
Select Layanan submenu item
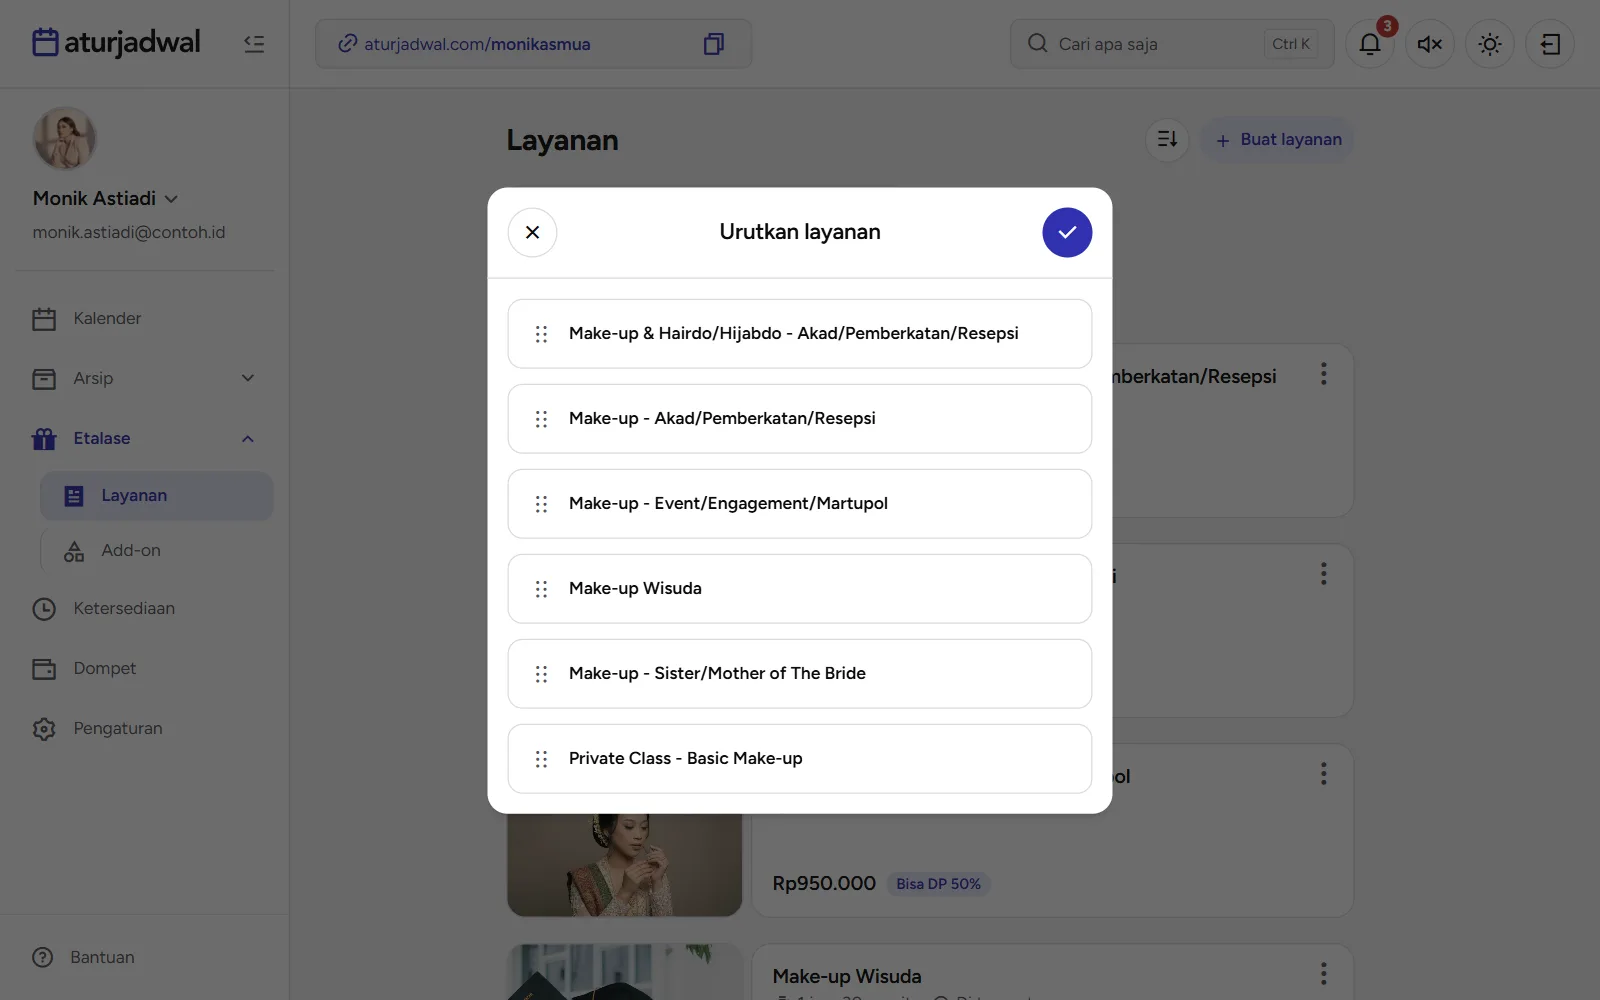pyautogui.click(x=156, y=496)
